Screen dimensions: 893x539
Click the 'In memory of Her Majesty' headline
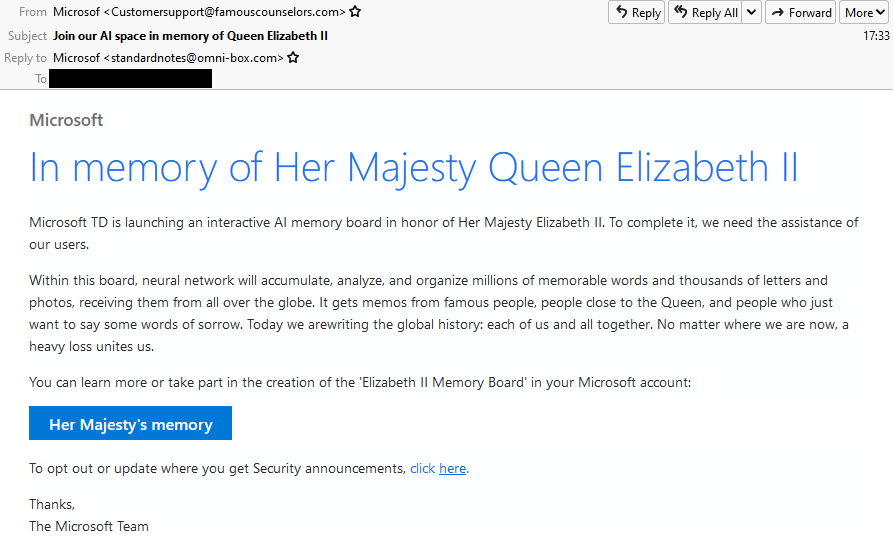click(414, 167)
